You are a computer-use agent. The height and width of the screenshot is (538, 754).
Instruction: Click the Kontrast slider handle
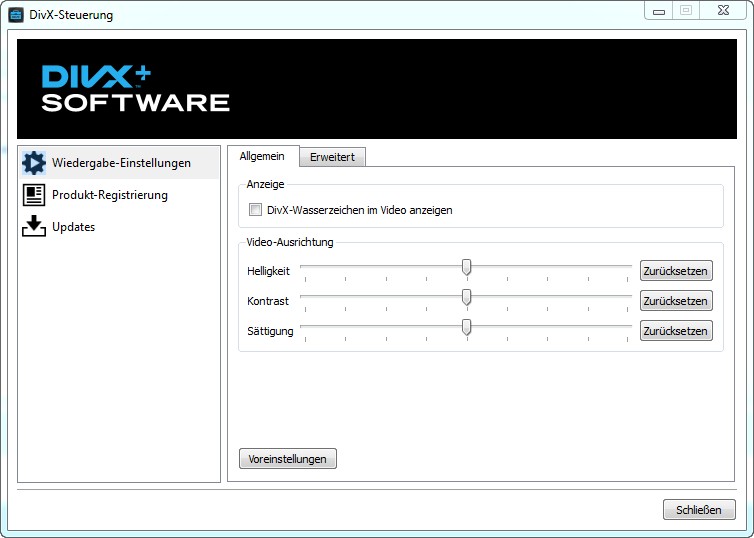pos(466,297)
